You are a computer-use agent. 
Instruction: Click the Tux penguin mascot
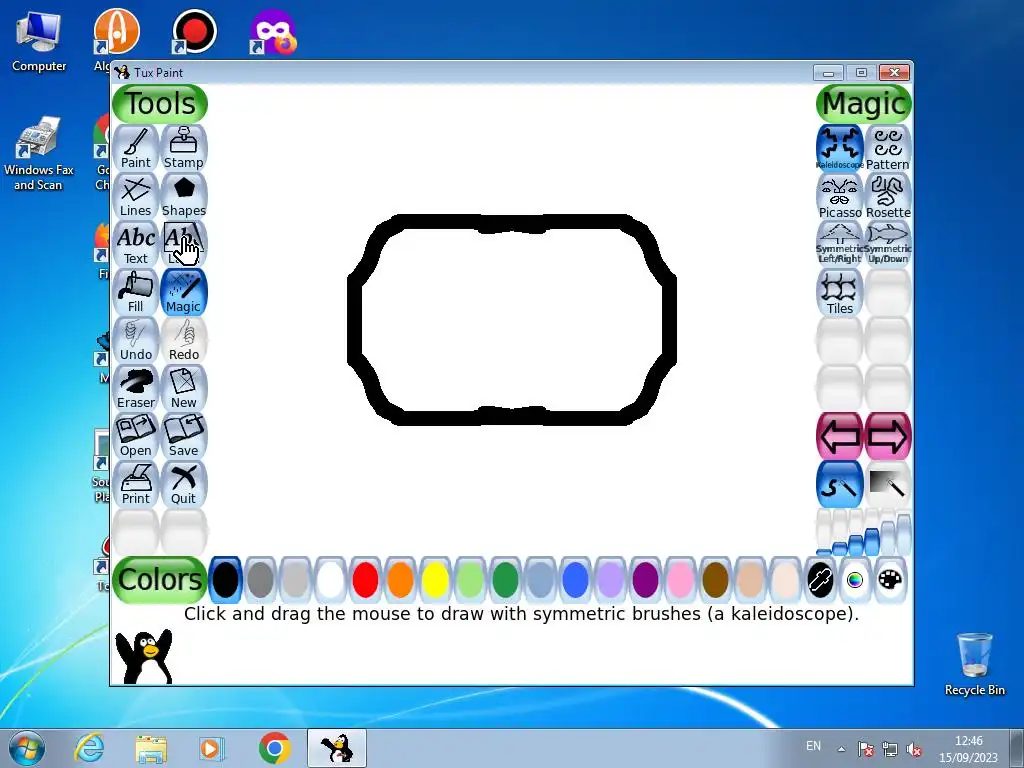coord(144,656)
